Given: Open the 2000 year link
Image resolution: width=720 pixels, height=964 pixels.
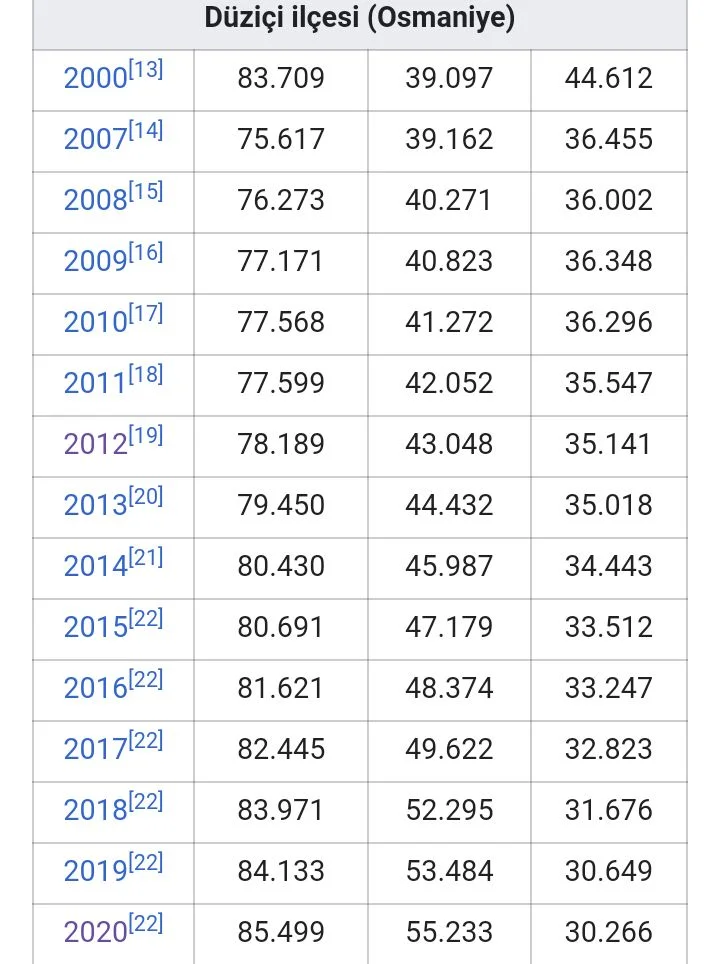Looking at the screenshot, I should click(x=95, y=79).
